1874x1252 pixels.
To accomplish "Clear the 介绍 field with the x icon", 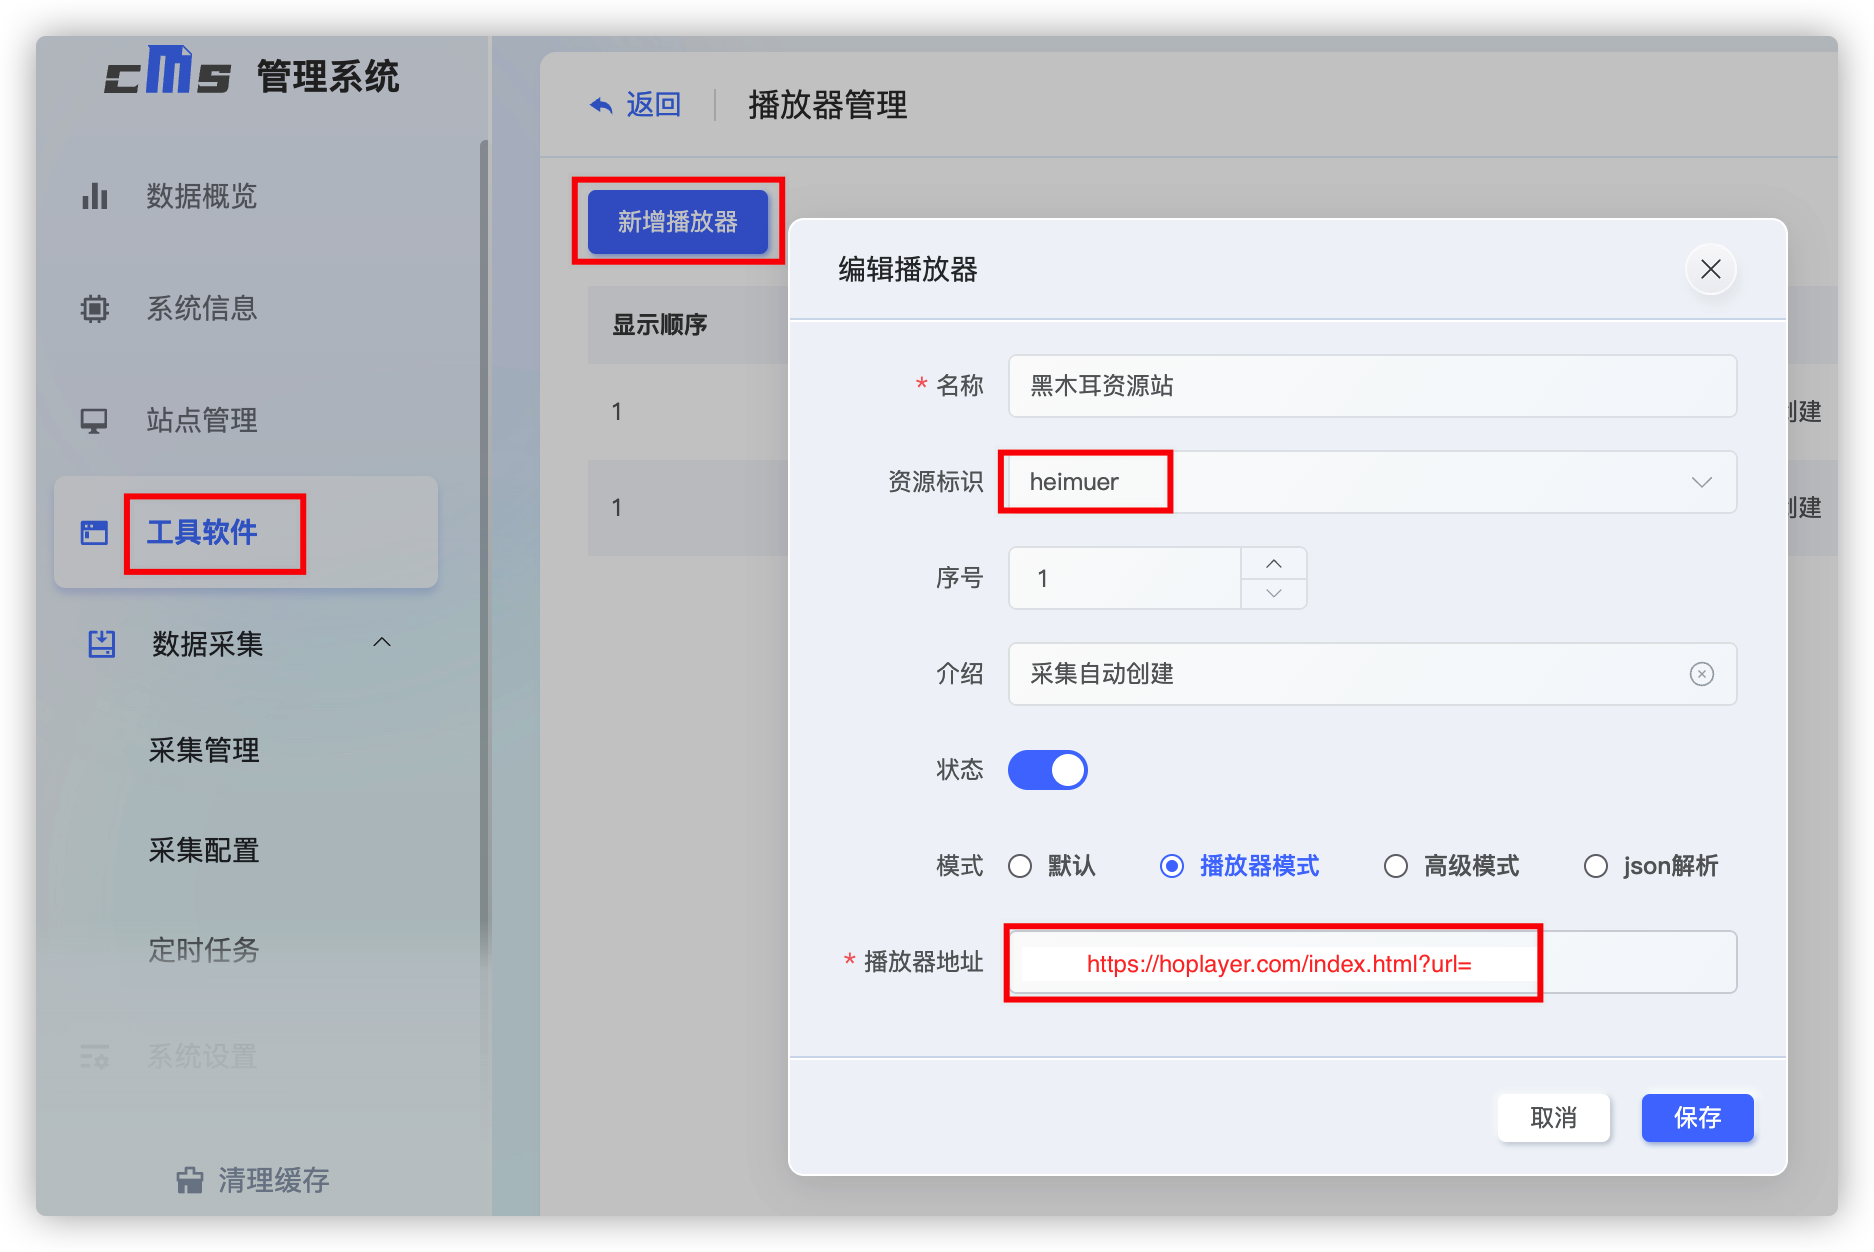I will point(1701,674).
